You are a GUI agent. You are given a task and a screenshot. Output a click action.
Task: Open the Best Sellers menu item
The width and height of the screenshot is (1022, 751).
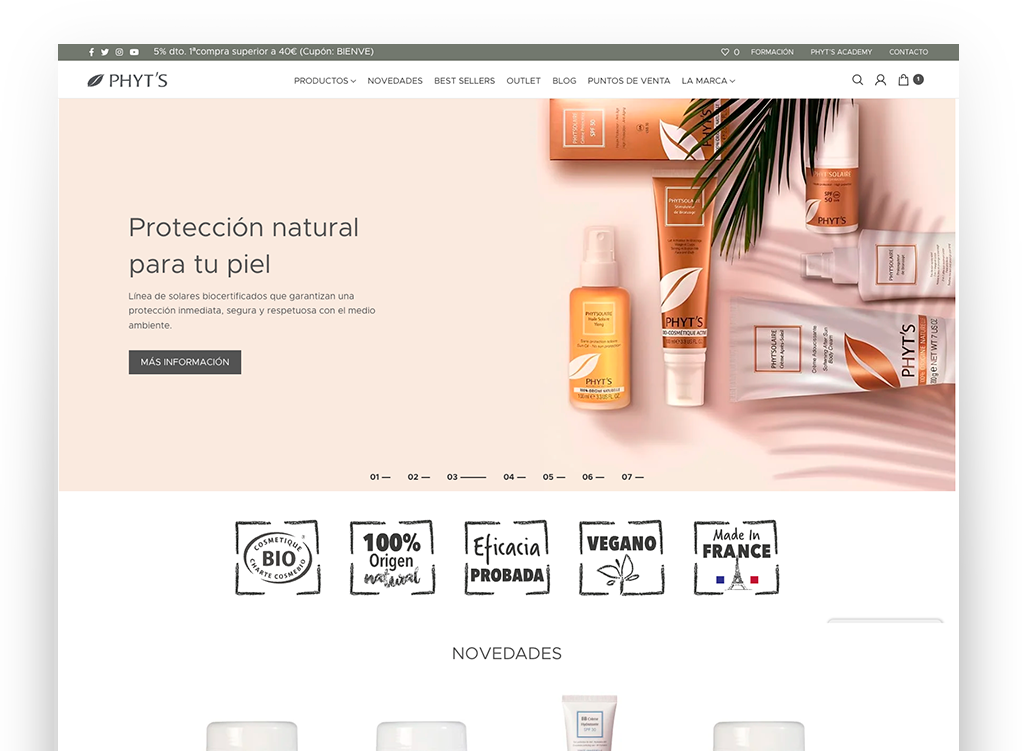464,81
